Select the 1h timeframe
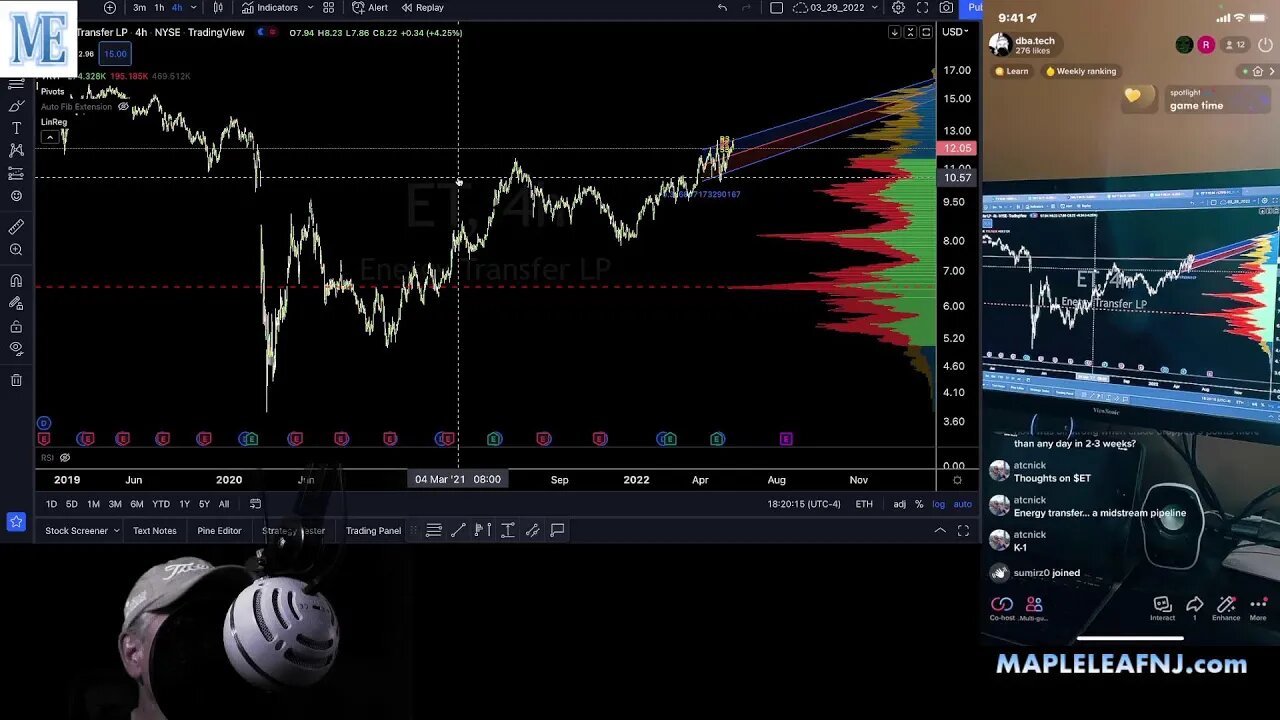 coord(159,7)
